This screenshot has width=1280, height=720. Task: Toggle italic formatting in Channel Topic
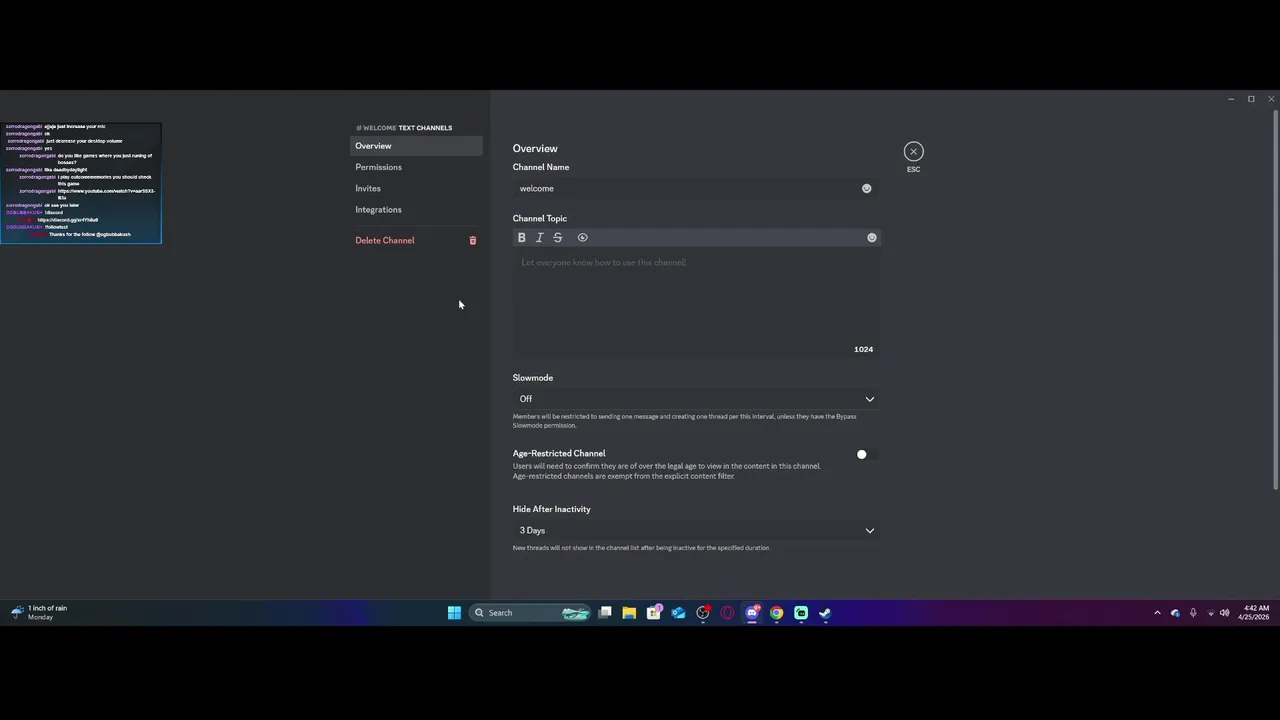539,238
